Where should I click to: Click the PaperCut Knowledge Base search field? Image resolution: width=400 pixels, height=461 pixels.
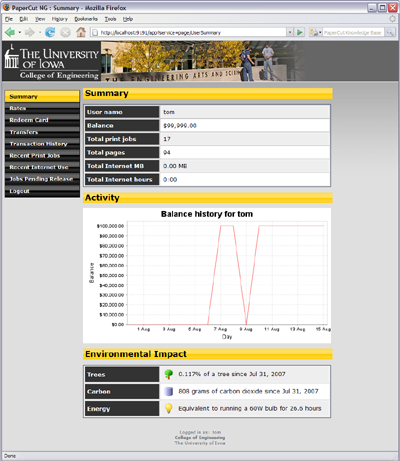(x=353, y=32)
